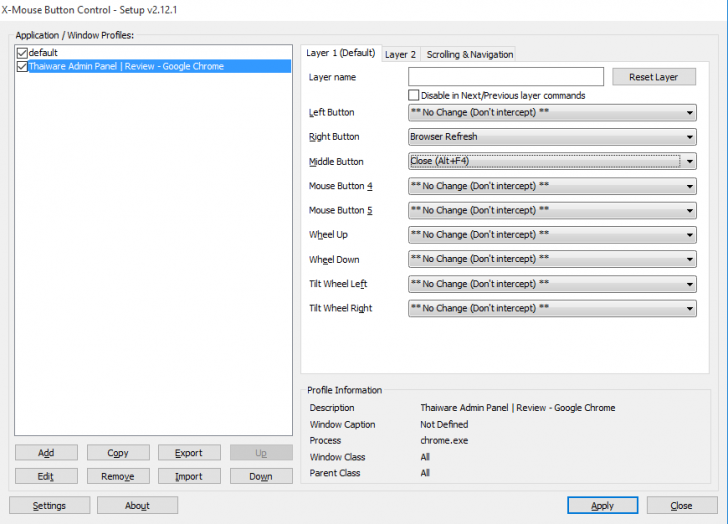Add a new application profile
Screen dimensions: 728x524
tap(46, 453)
